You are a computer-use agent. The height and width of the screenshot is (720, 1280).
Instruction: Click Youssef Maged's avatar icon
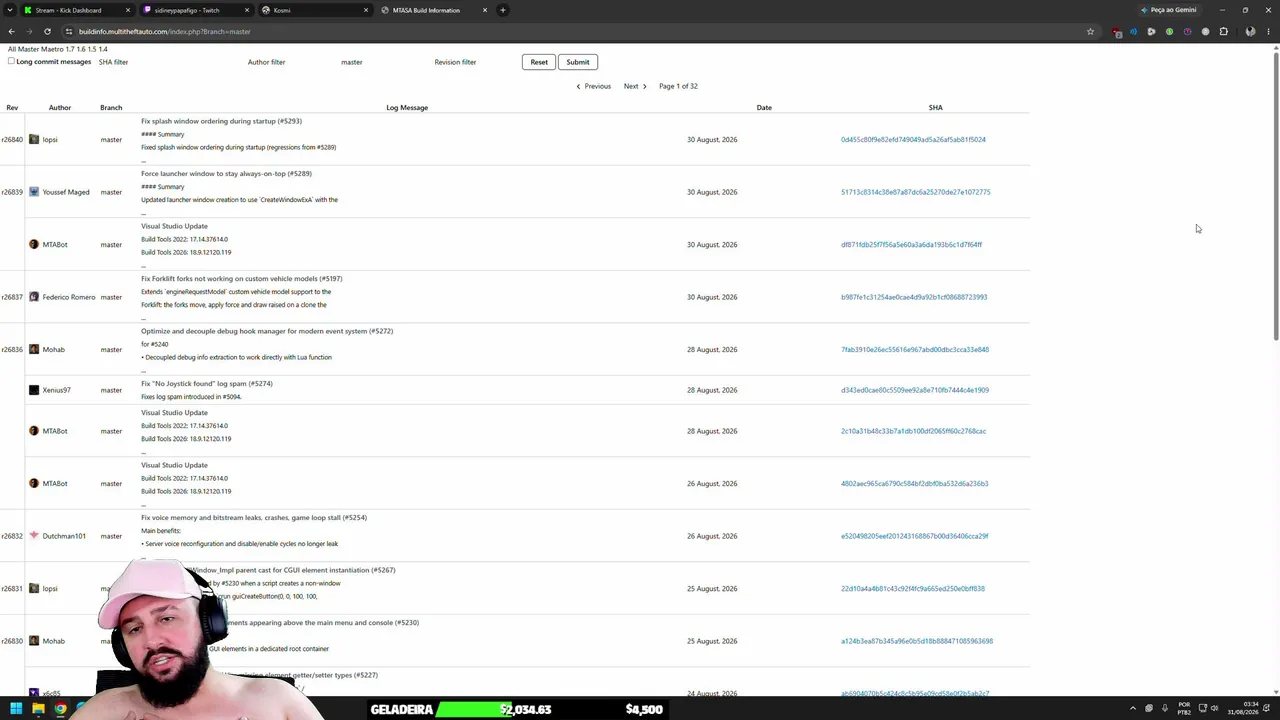pos(34,192)
